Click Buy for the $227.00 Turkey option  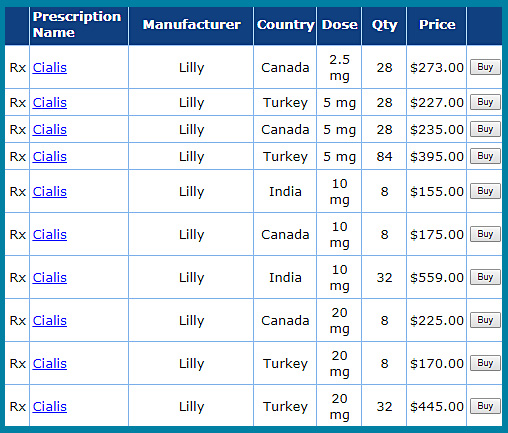(485, 102)
